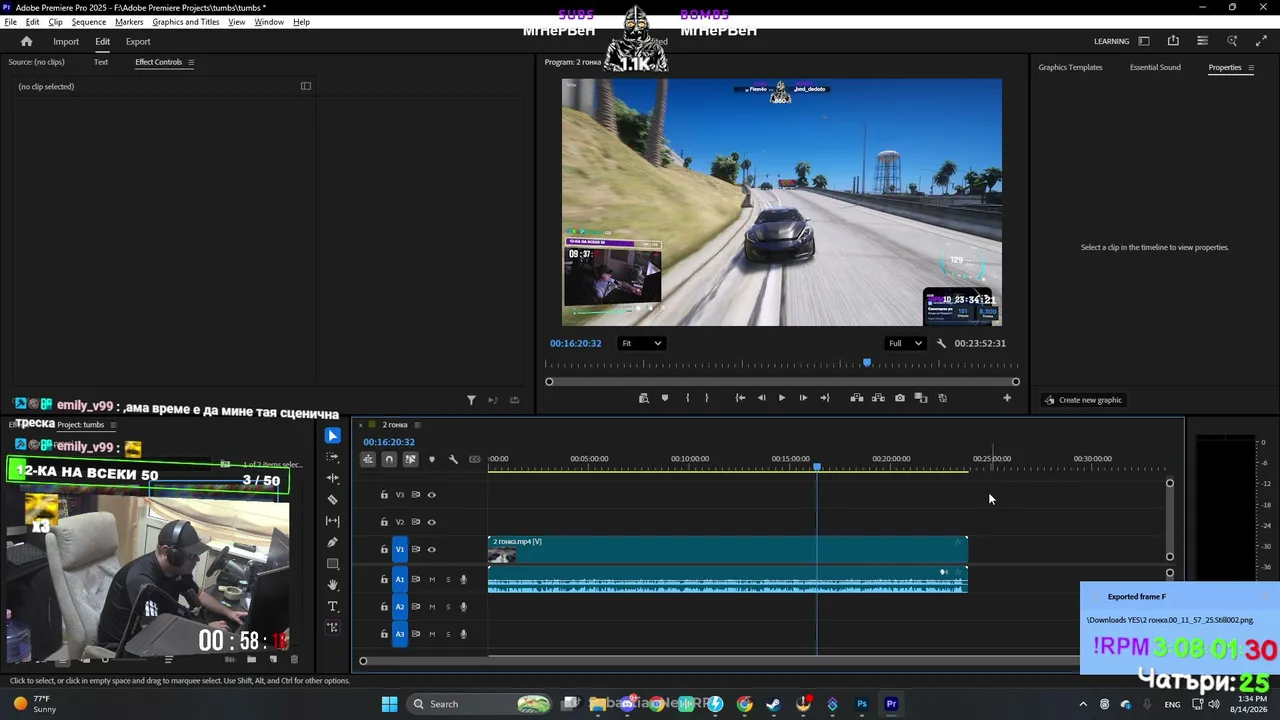Click the timeline playhead on the ruler
This screenshot has height=720, width=1280.
coord(817,467)
